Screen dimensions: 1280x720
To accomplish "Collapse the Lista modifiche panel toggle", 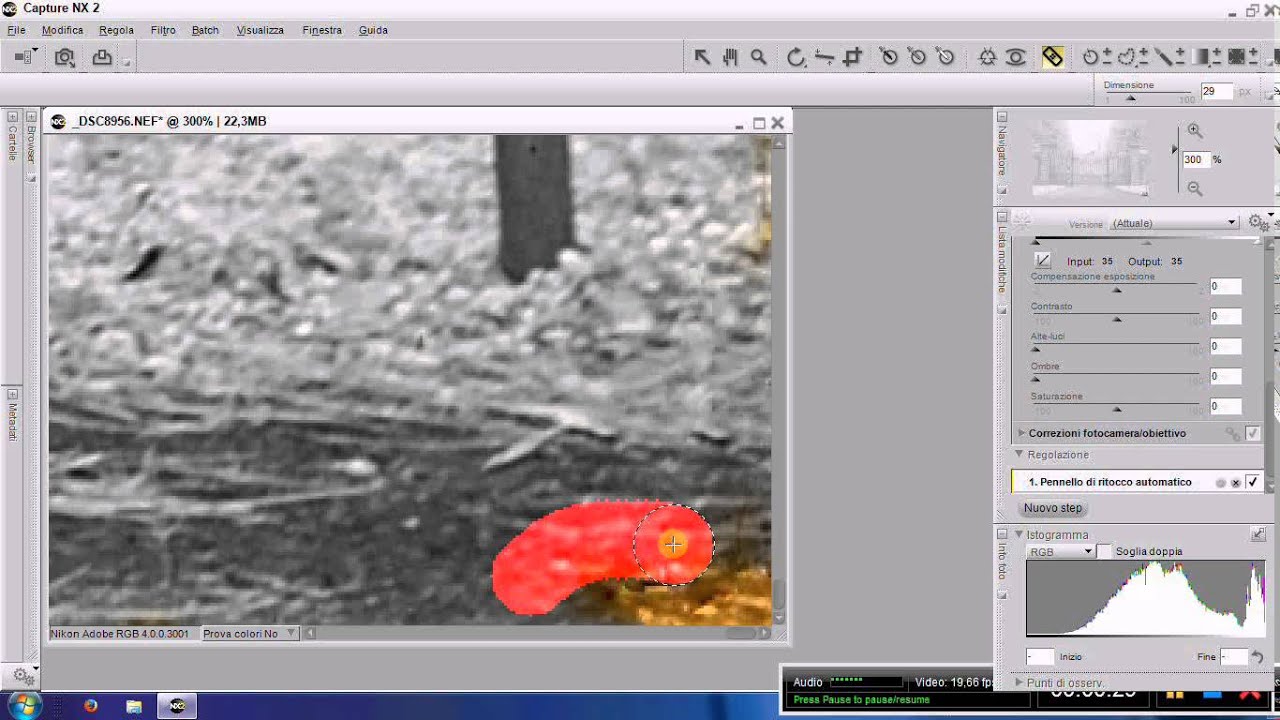I will (x=1002, y=217).
